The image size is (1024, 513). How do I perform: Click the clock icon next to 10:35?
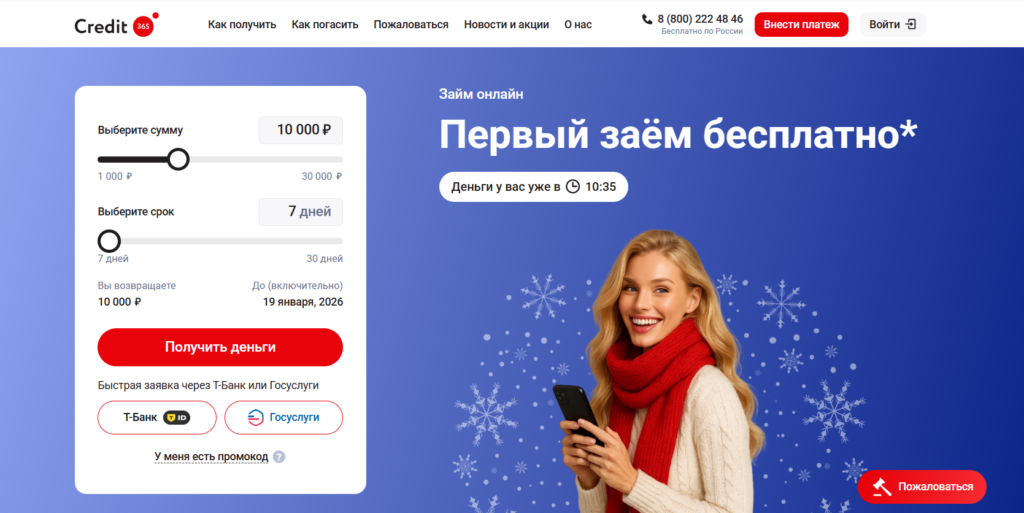(573, 187)
